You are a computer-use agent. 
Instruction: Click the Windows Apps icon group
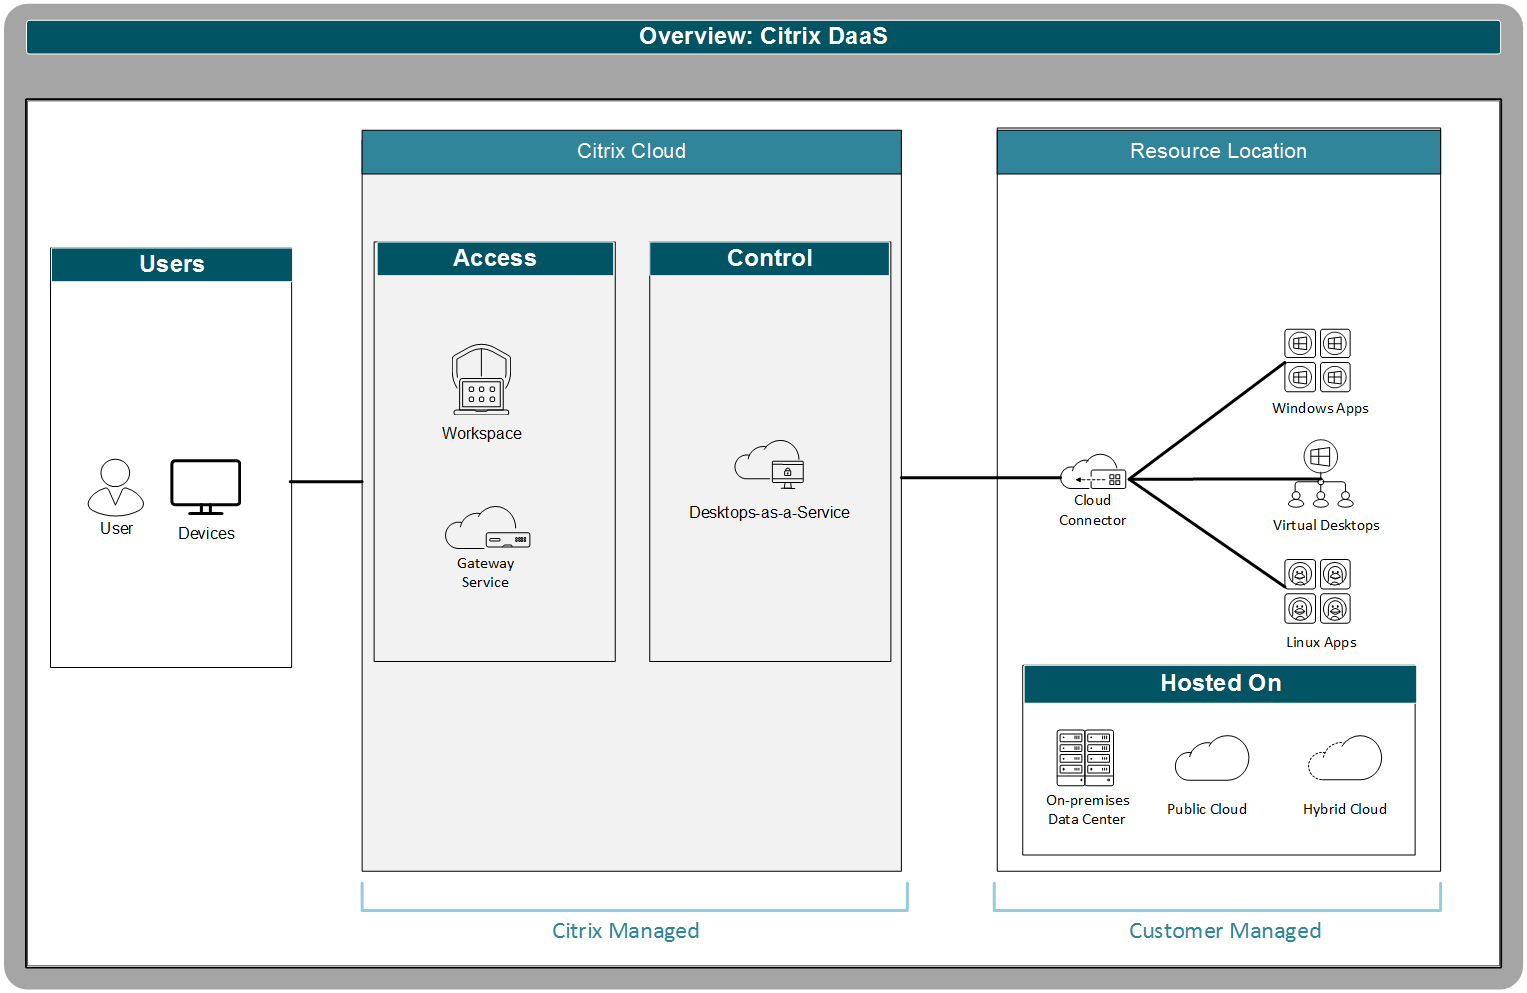[1318, 361]
